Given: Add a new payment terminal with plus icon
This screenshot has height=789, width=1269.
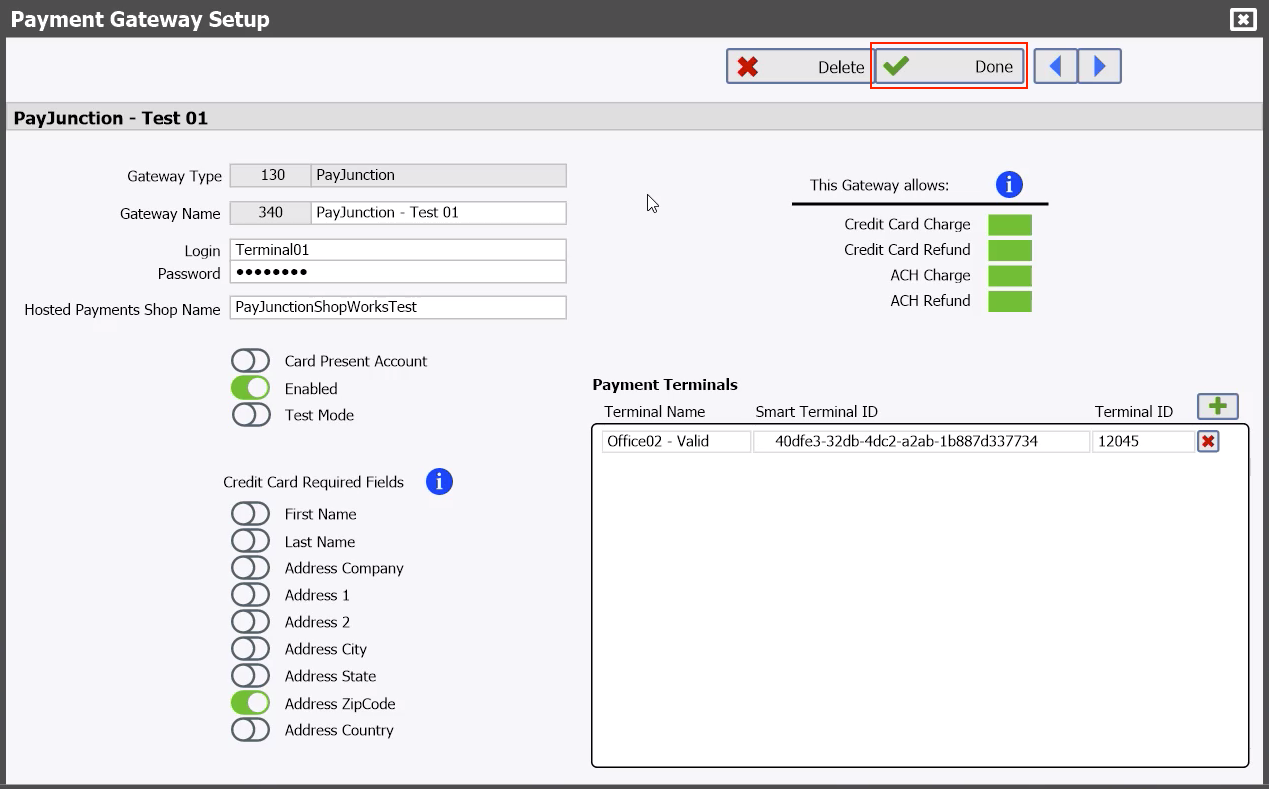Looking at the screenshot, I should tap(1218, 406).
